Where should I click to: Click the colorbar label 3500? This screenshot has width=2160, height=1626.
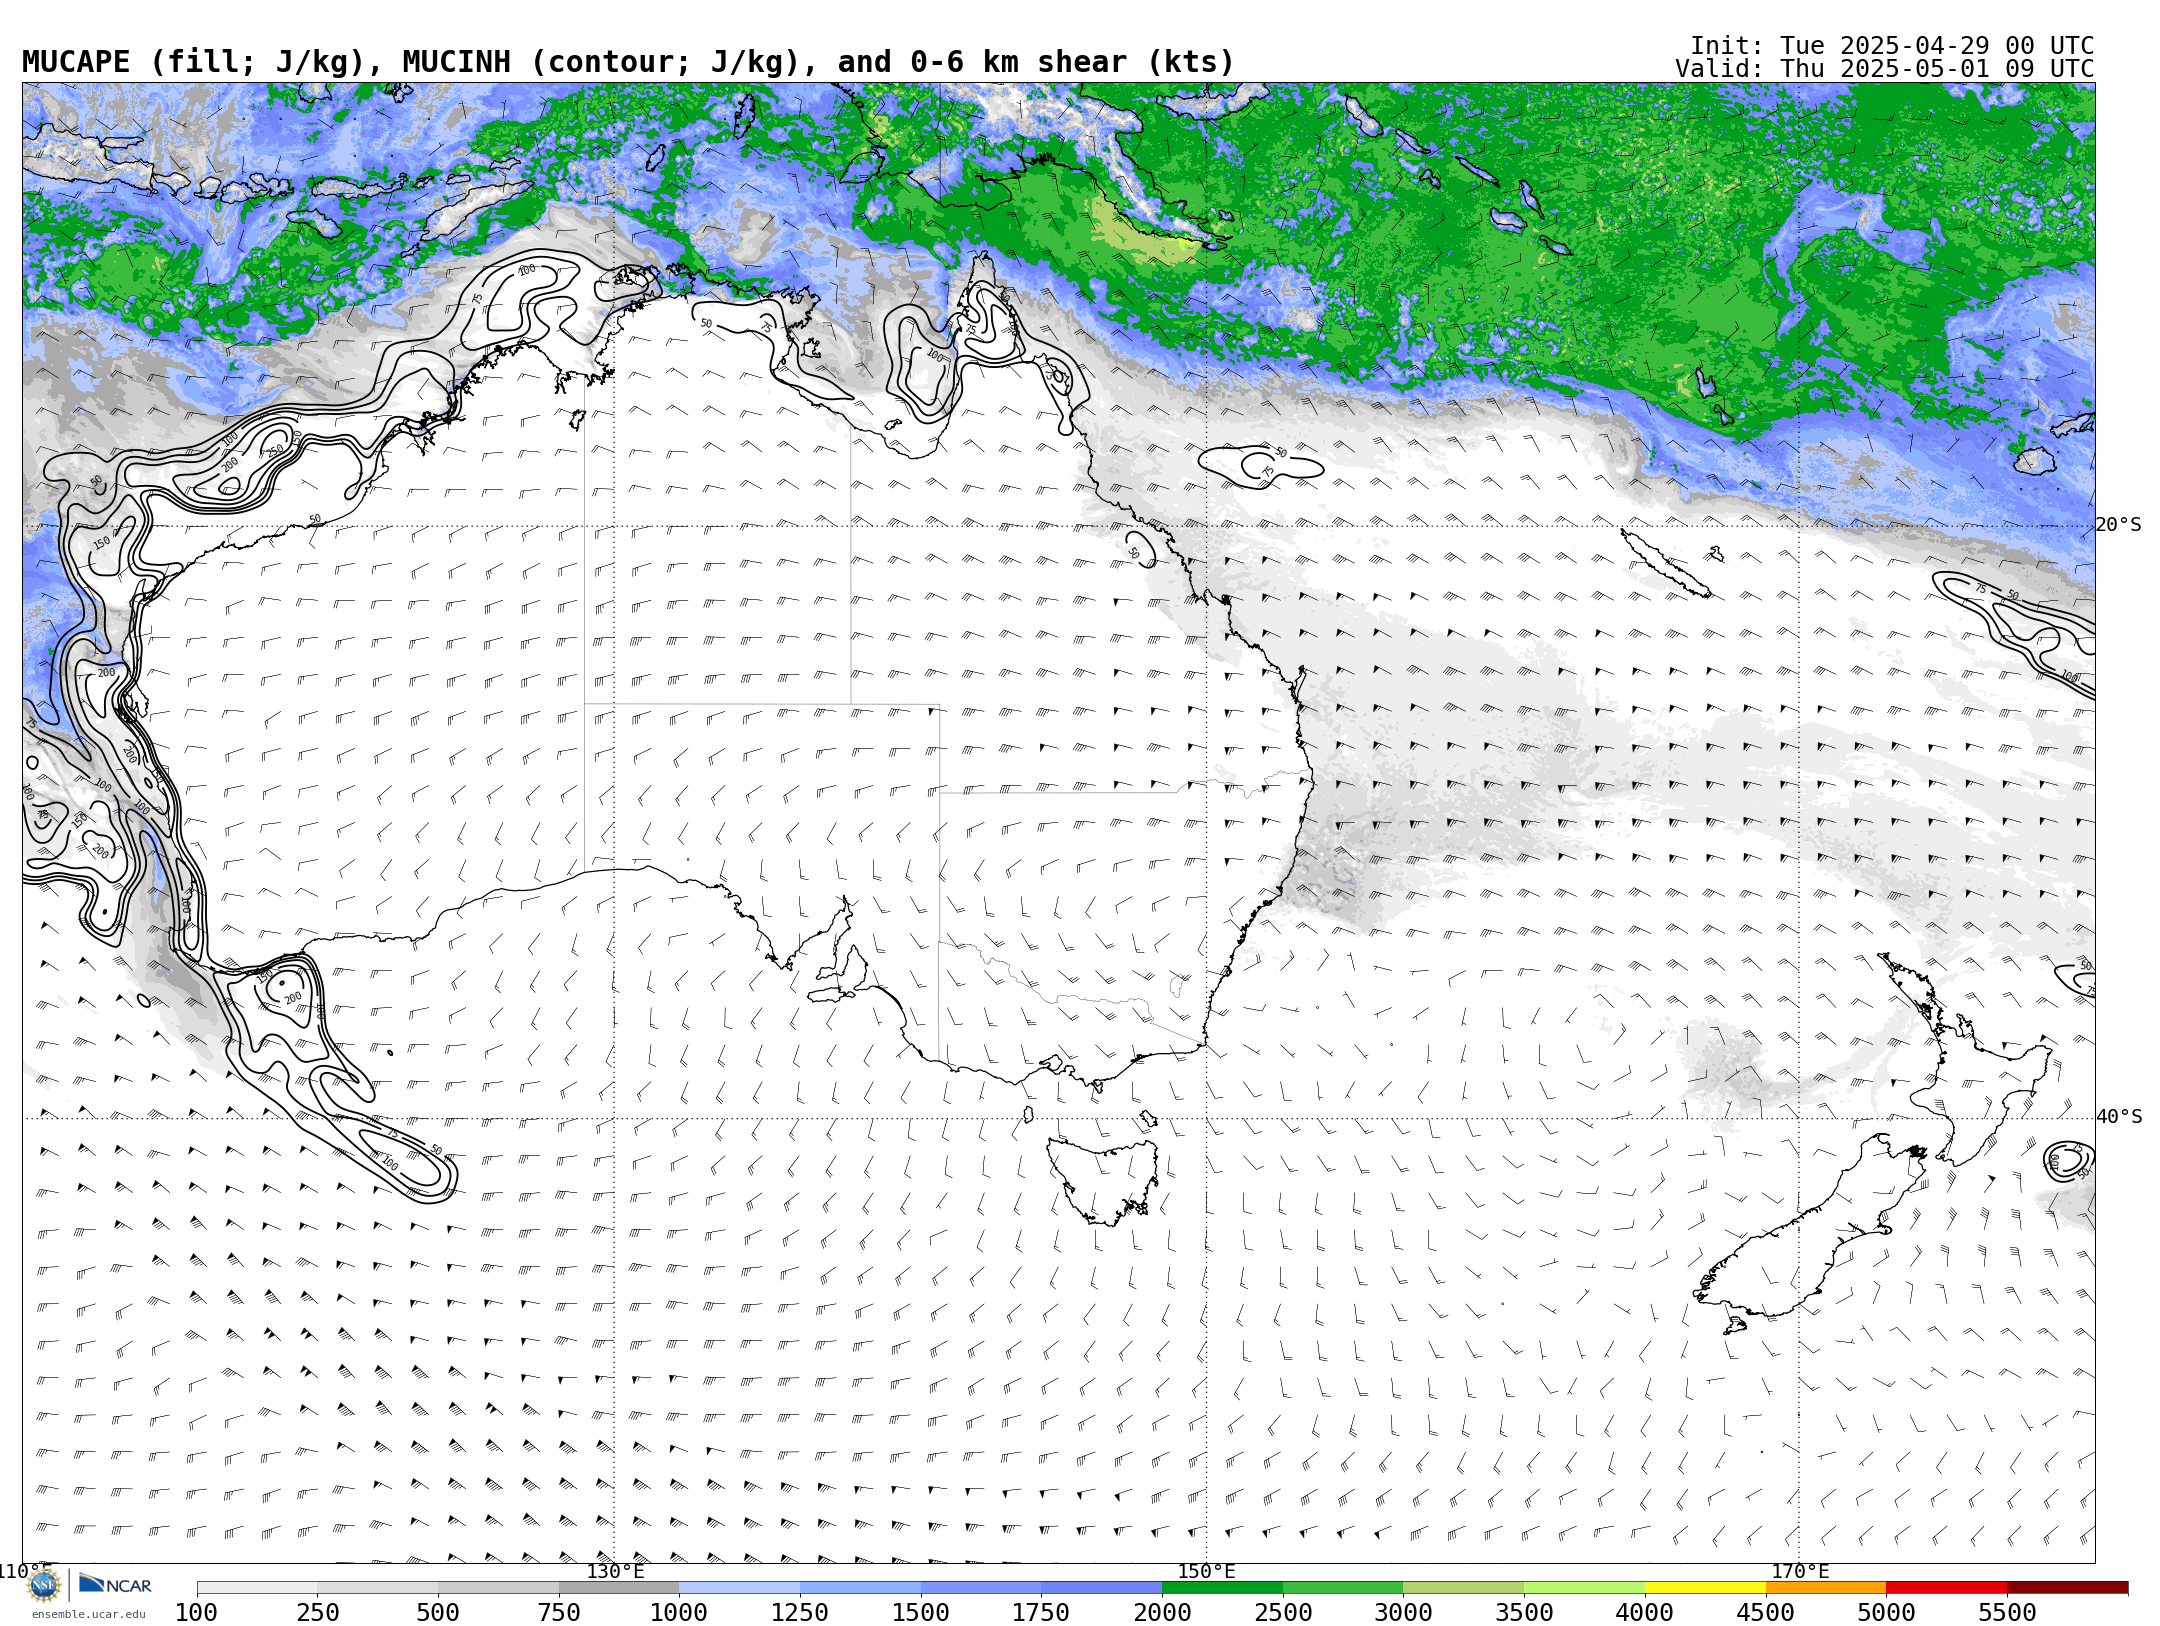1524,1612
